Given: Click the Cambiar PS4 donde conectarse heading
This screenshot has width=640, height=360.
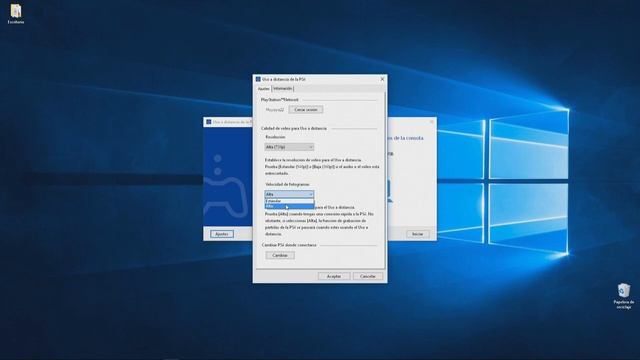Looking at the screenshot, I should pyautogui.click(x=289, y=245).
